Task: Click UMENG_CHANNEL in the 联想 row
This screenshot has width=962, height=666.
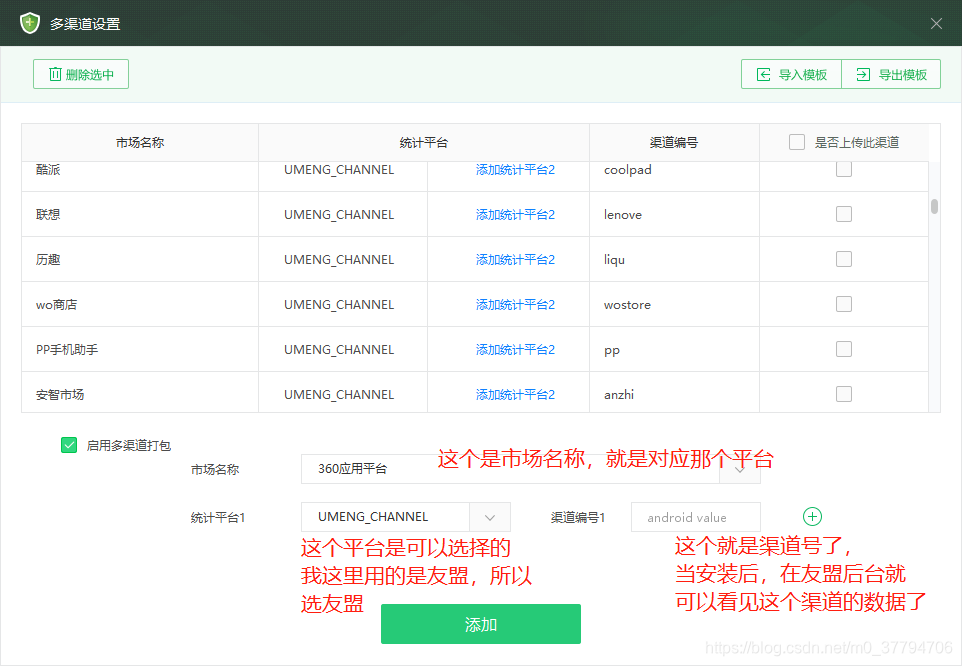Action: 339,215
